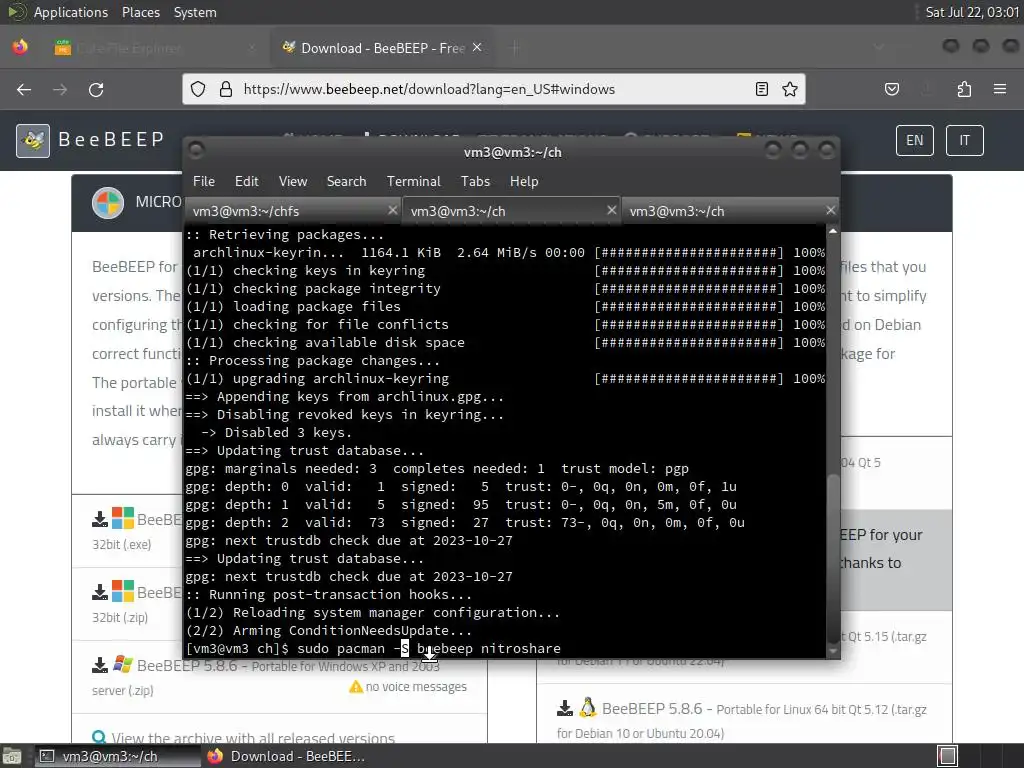
Task: Click the clock Sat Jul 22, 03:01
Action: coord(972,12)
